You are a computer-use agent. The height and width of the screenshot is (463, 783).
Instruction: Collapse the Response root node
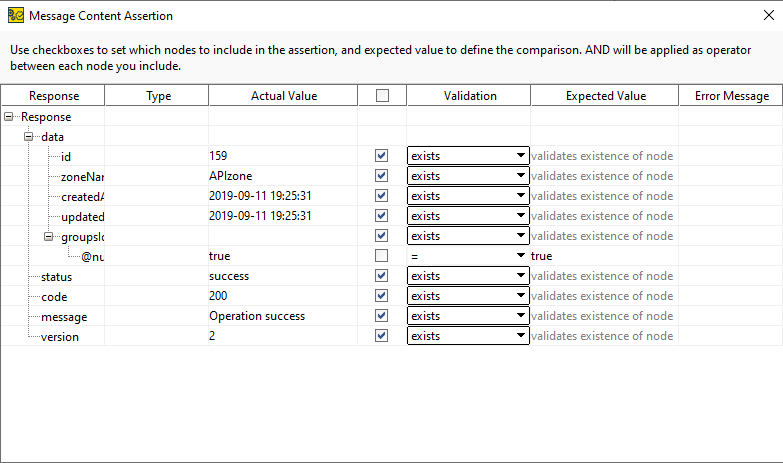click(10, 117)
